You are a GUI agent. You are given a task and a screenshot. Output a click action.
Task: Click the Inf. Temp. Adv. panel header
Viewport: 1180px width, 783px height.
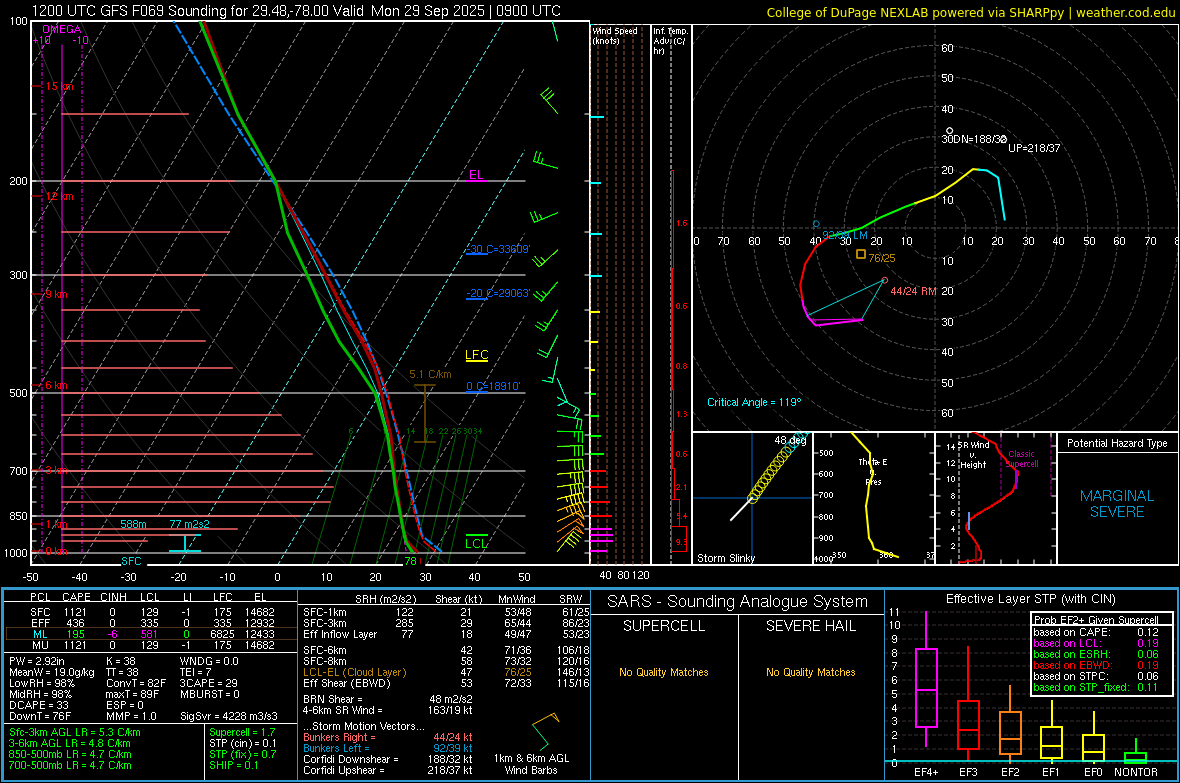[x=670, y=41]
